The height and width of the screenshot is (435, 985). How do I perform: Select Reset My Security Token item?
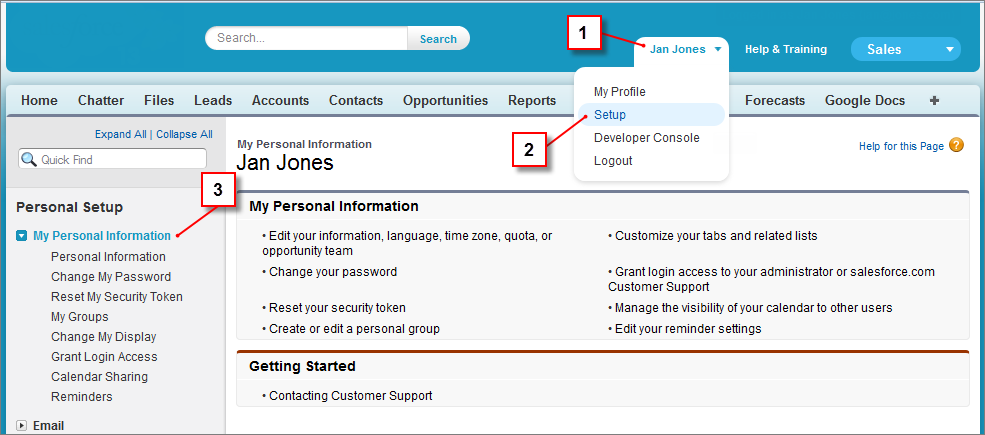click(x=117, y=297)
